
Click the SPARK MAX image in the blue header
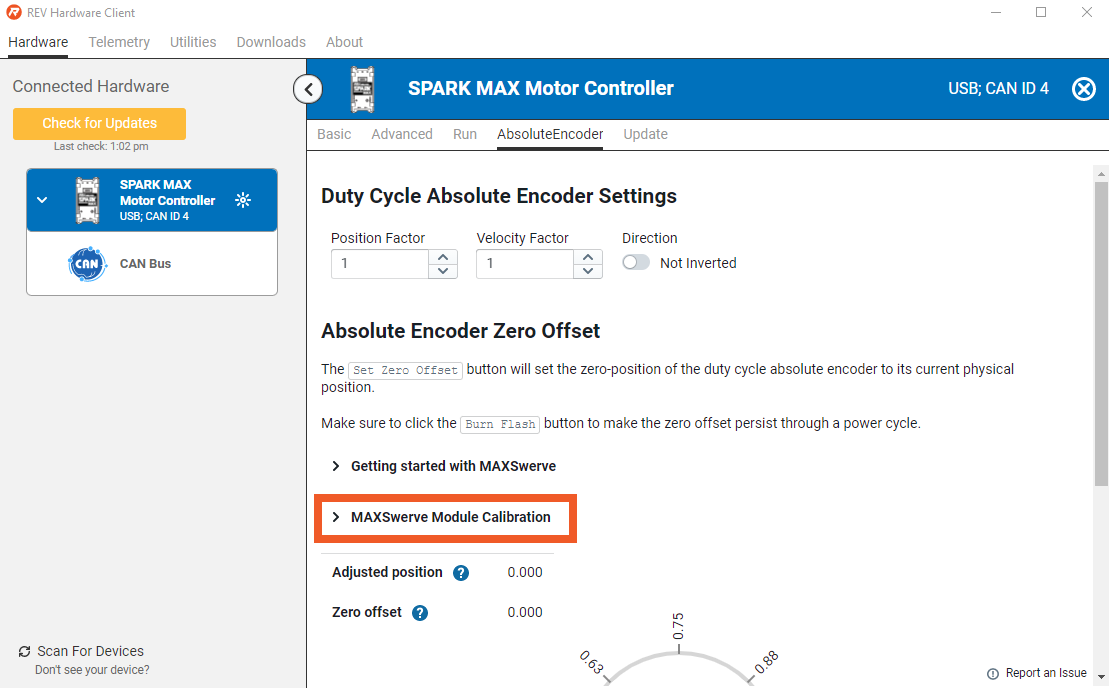tap(363, 90)
